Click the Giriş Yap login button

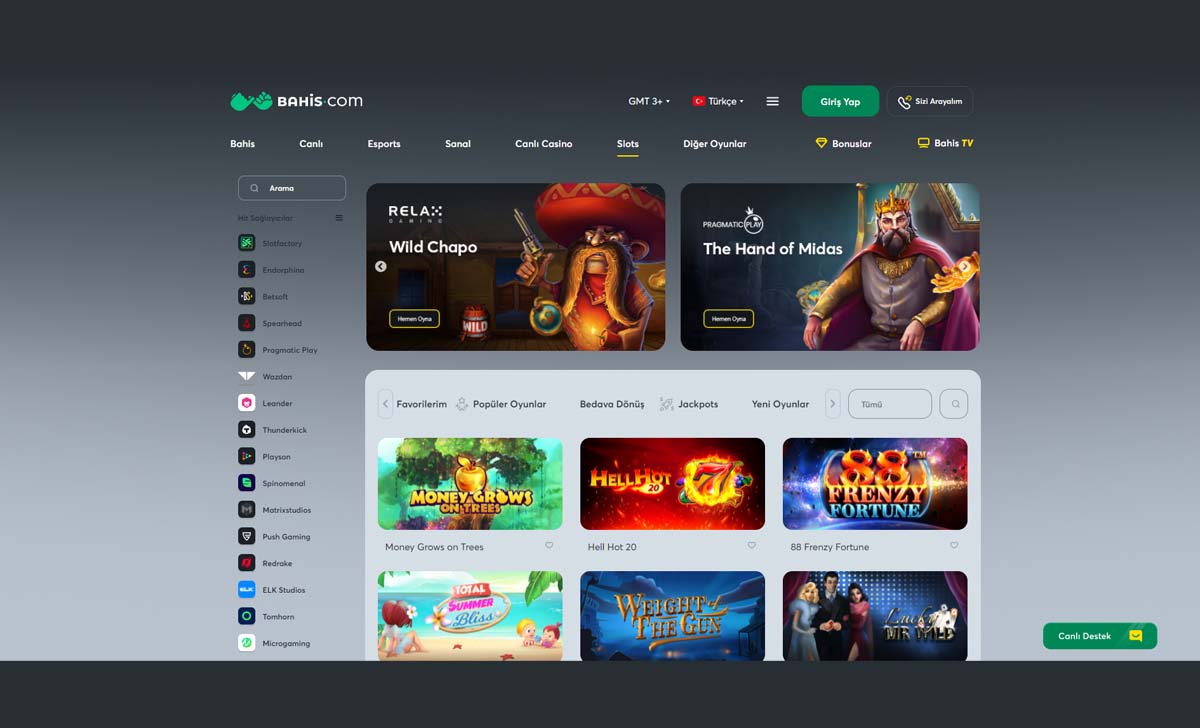pos(840,101)
